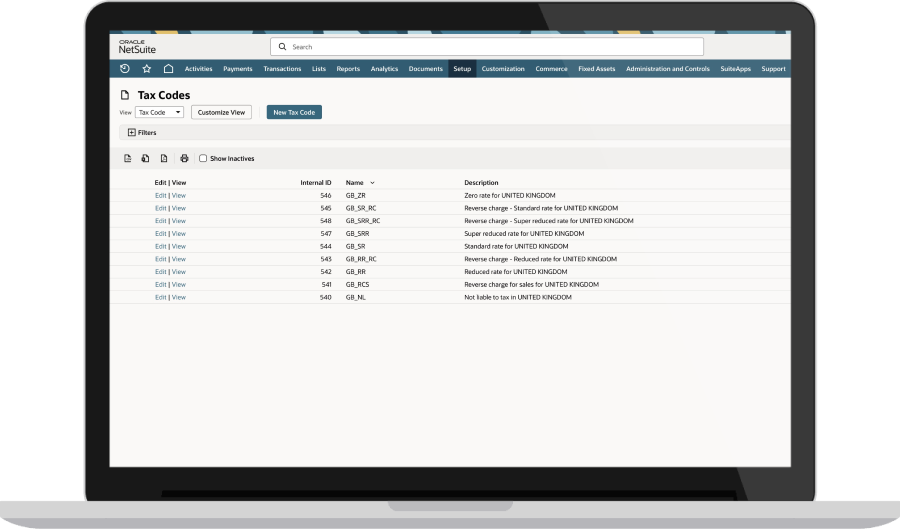Click the page icon beside Tax Codes title

click(125, 95)
